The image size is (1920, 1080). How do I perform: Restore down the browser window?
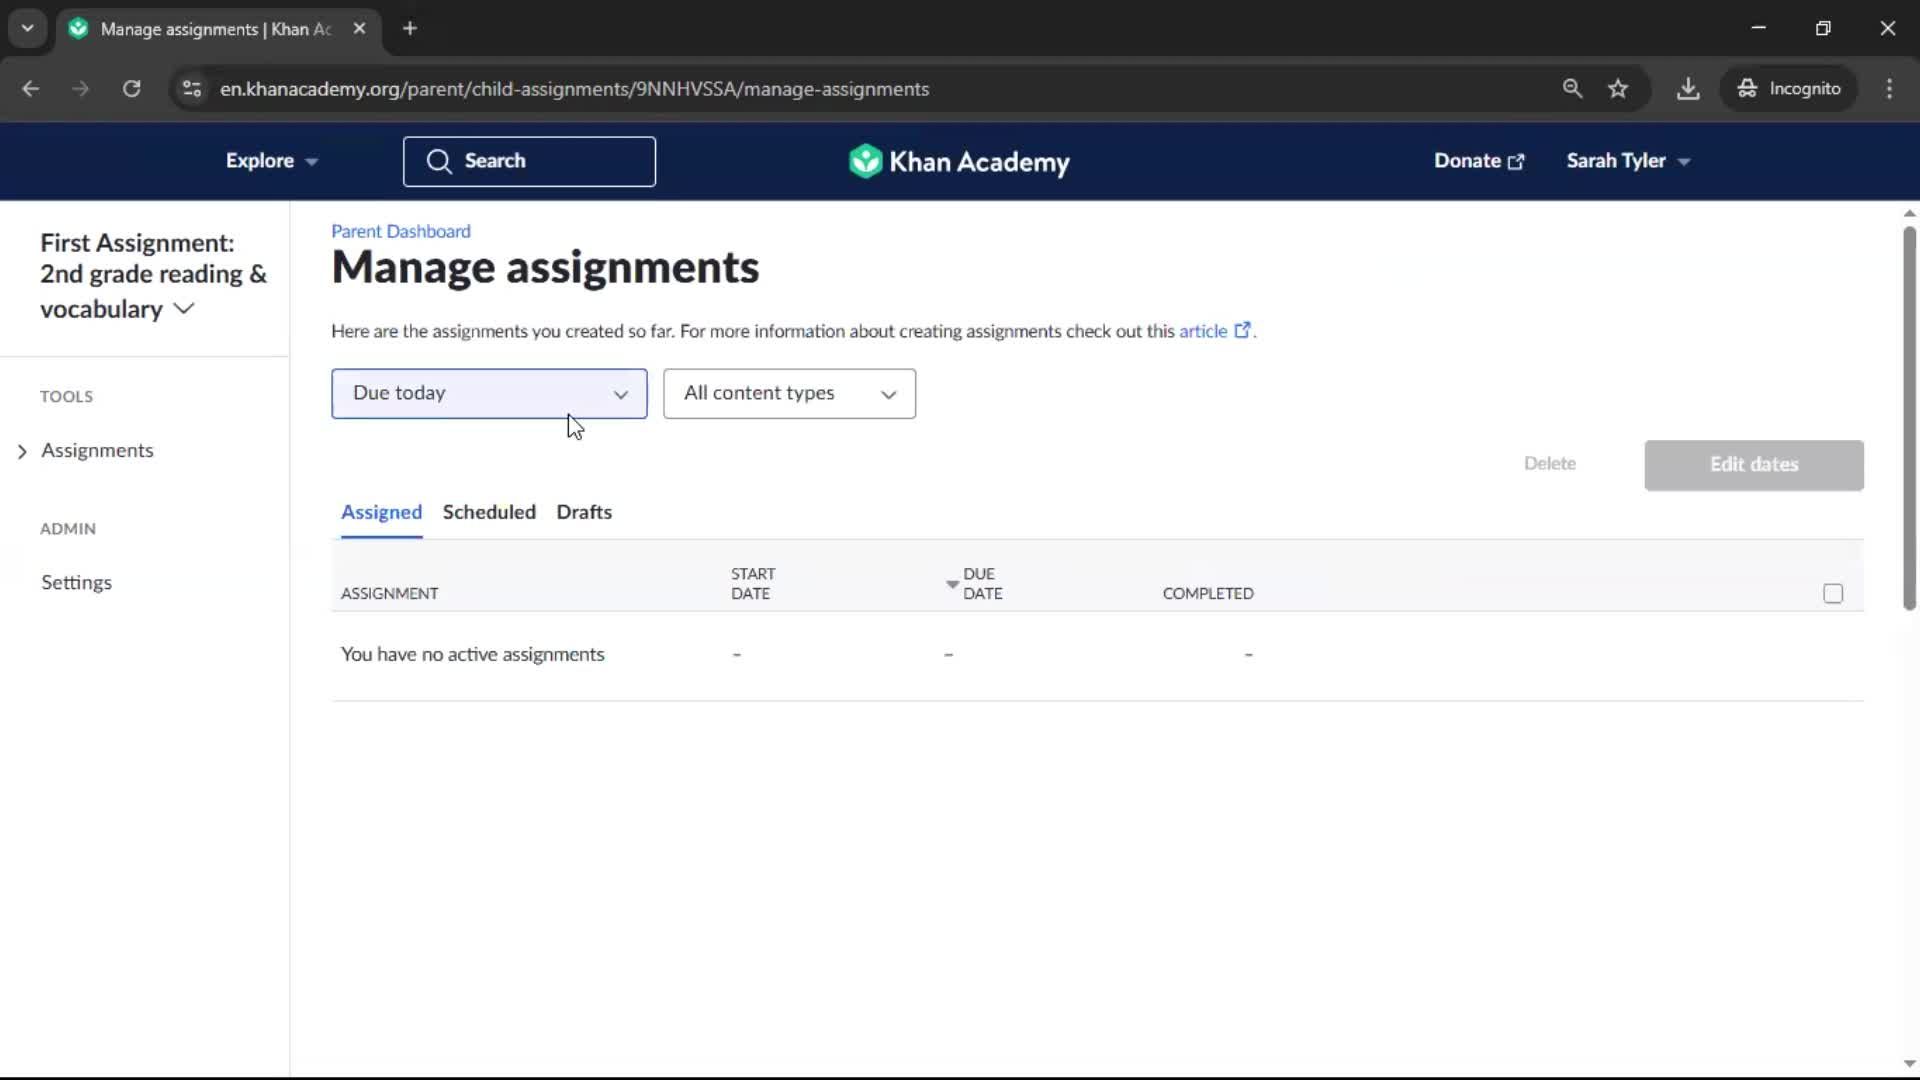(x=1823, y=28)
